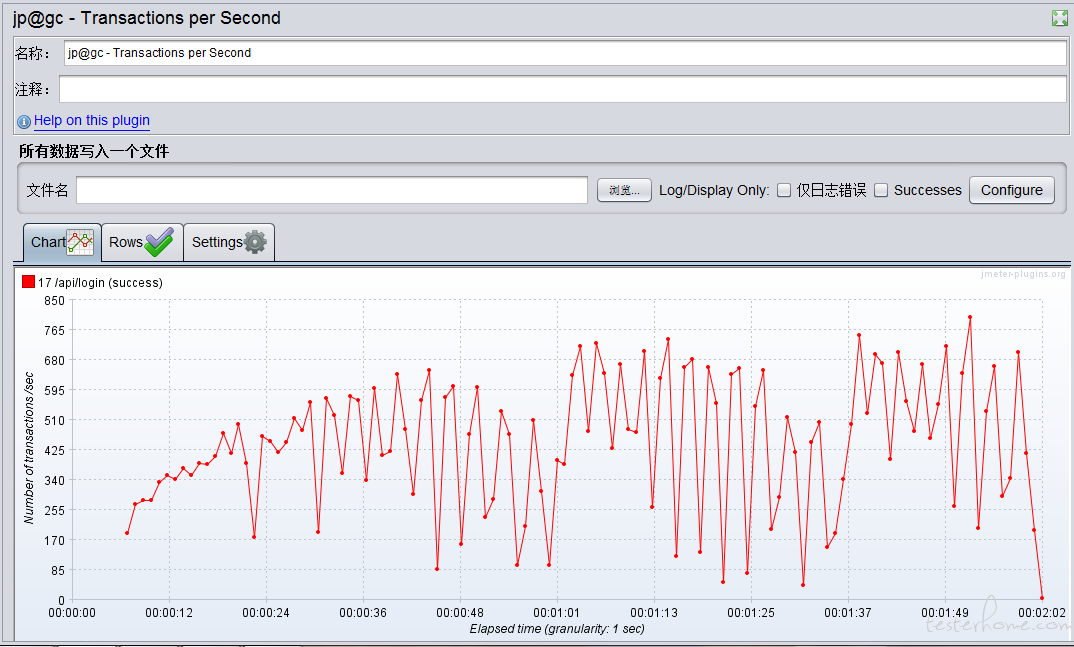Open the Settings tab
Viewport: 1074px width, 647px height.
point(217,242)
